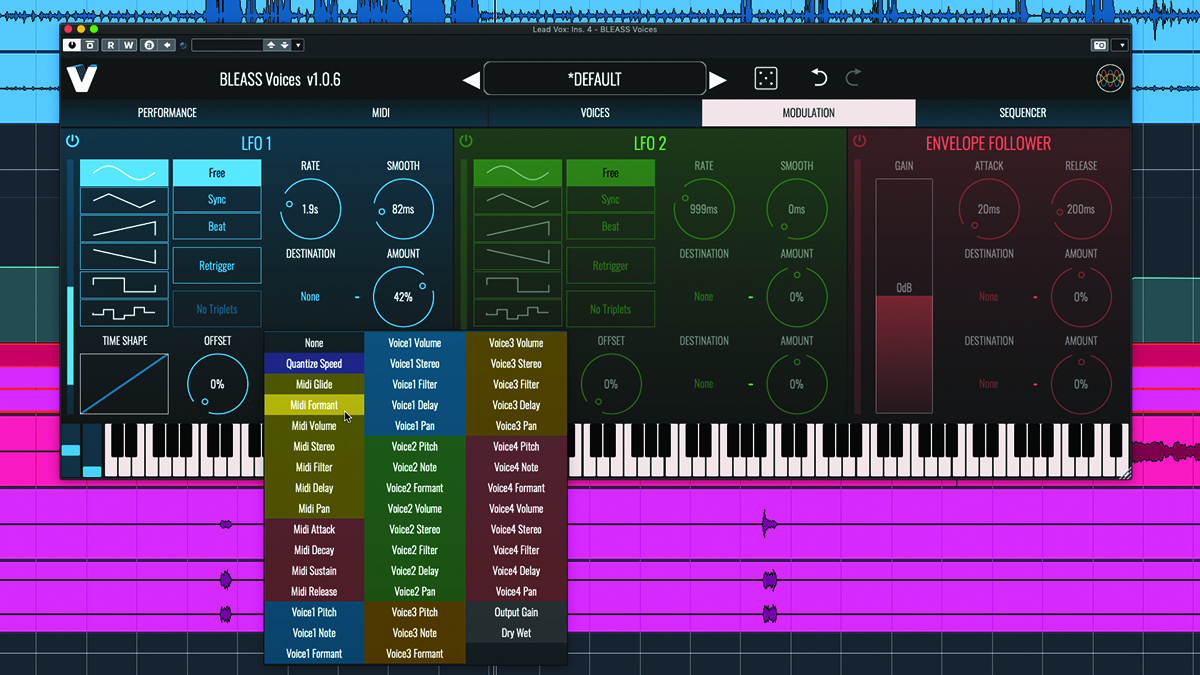The height and width of the screenshot is (675, 1200).
Task: Open LFO 2 first destination selector
Action: pyautogui.click(x=704, y=297)
